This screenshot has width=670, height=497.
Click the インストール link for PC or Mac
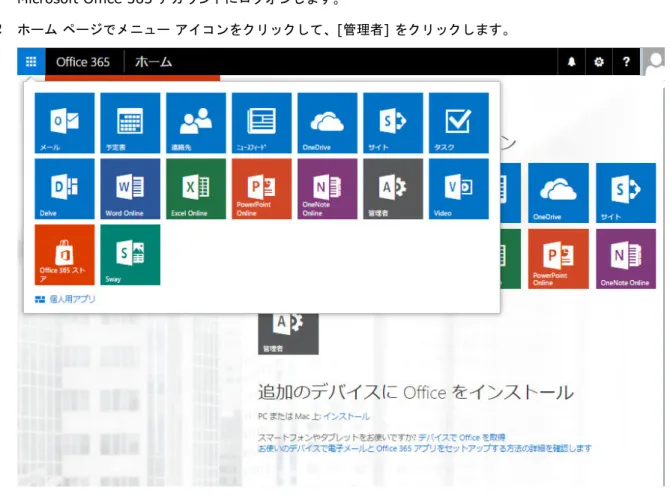pos(347,416)
